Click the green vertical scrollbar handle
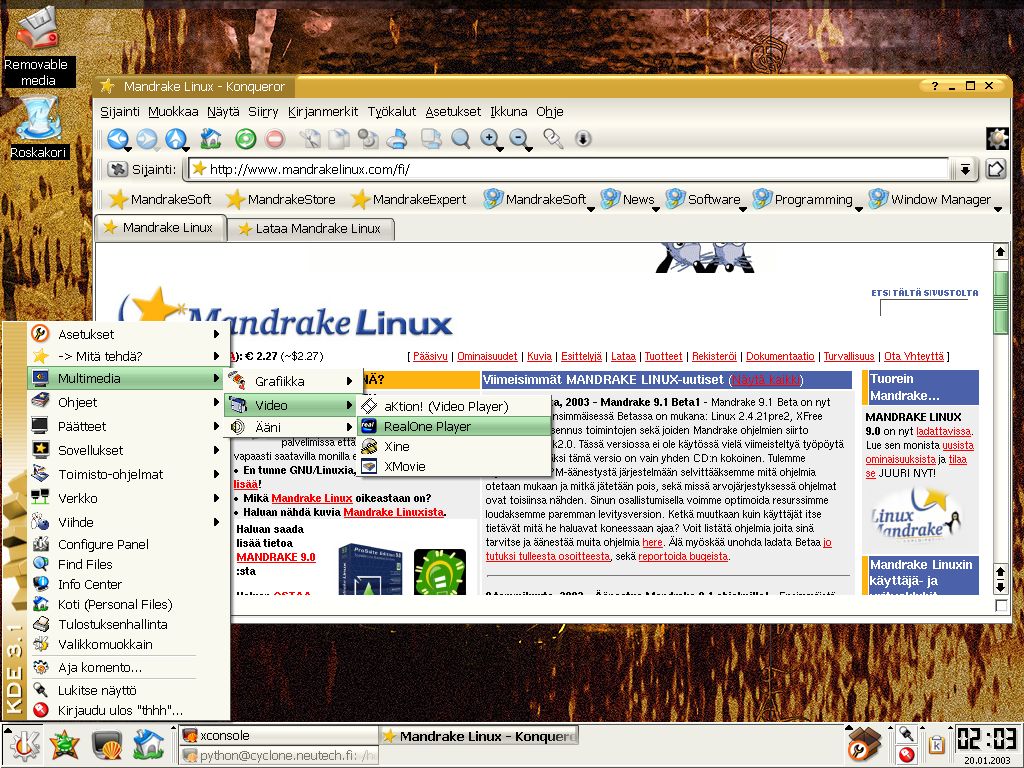The height and width of the screenshot is (768, 1024). pos(1000,302)
